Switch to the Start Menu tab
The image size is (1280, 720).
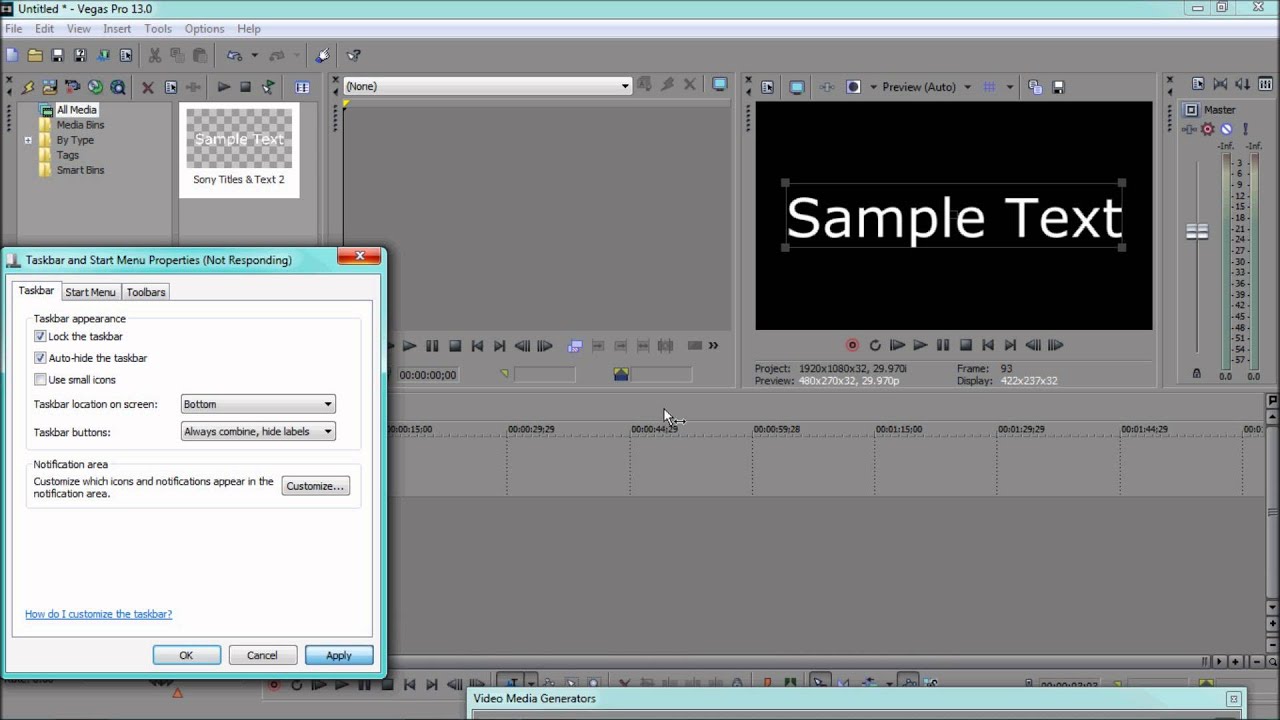point(90,292)
